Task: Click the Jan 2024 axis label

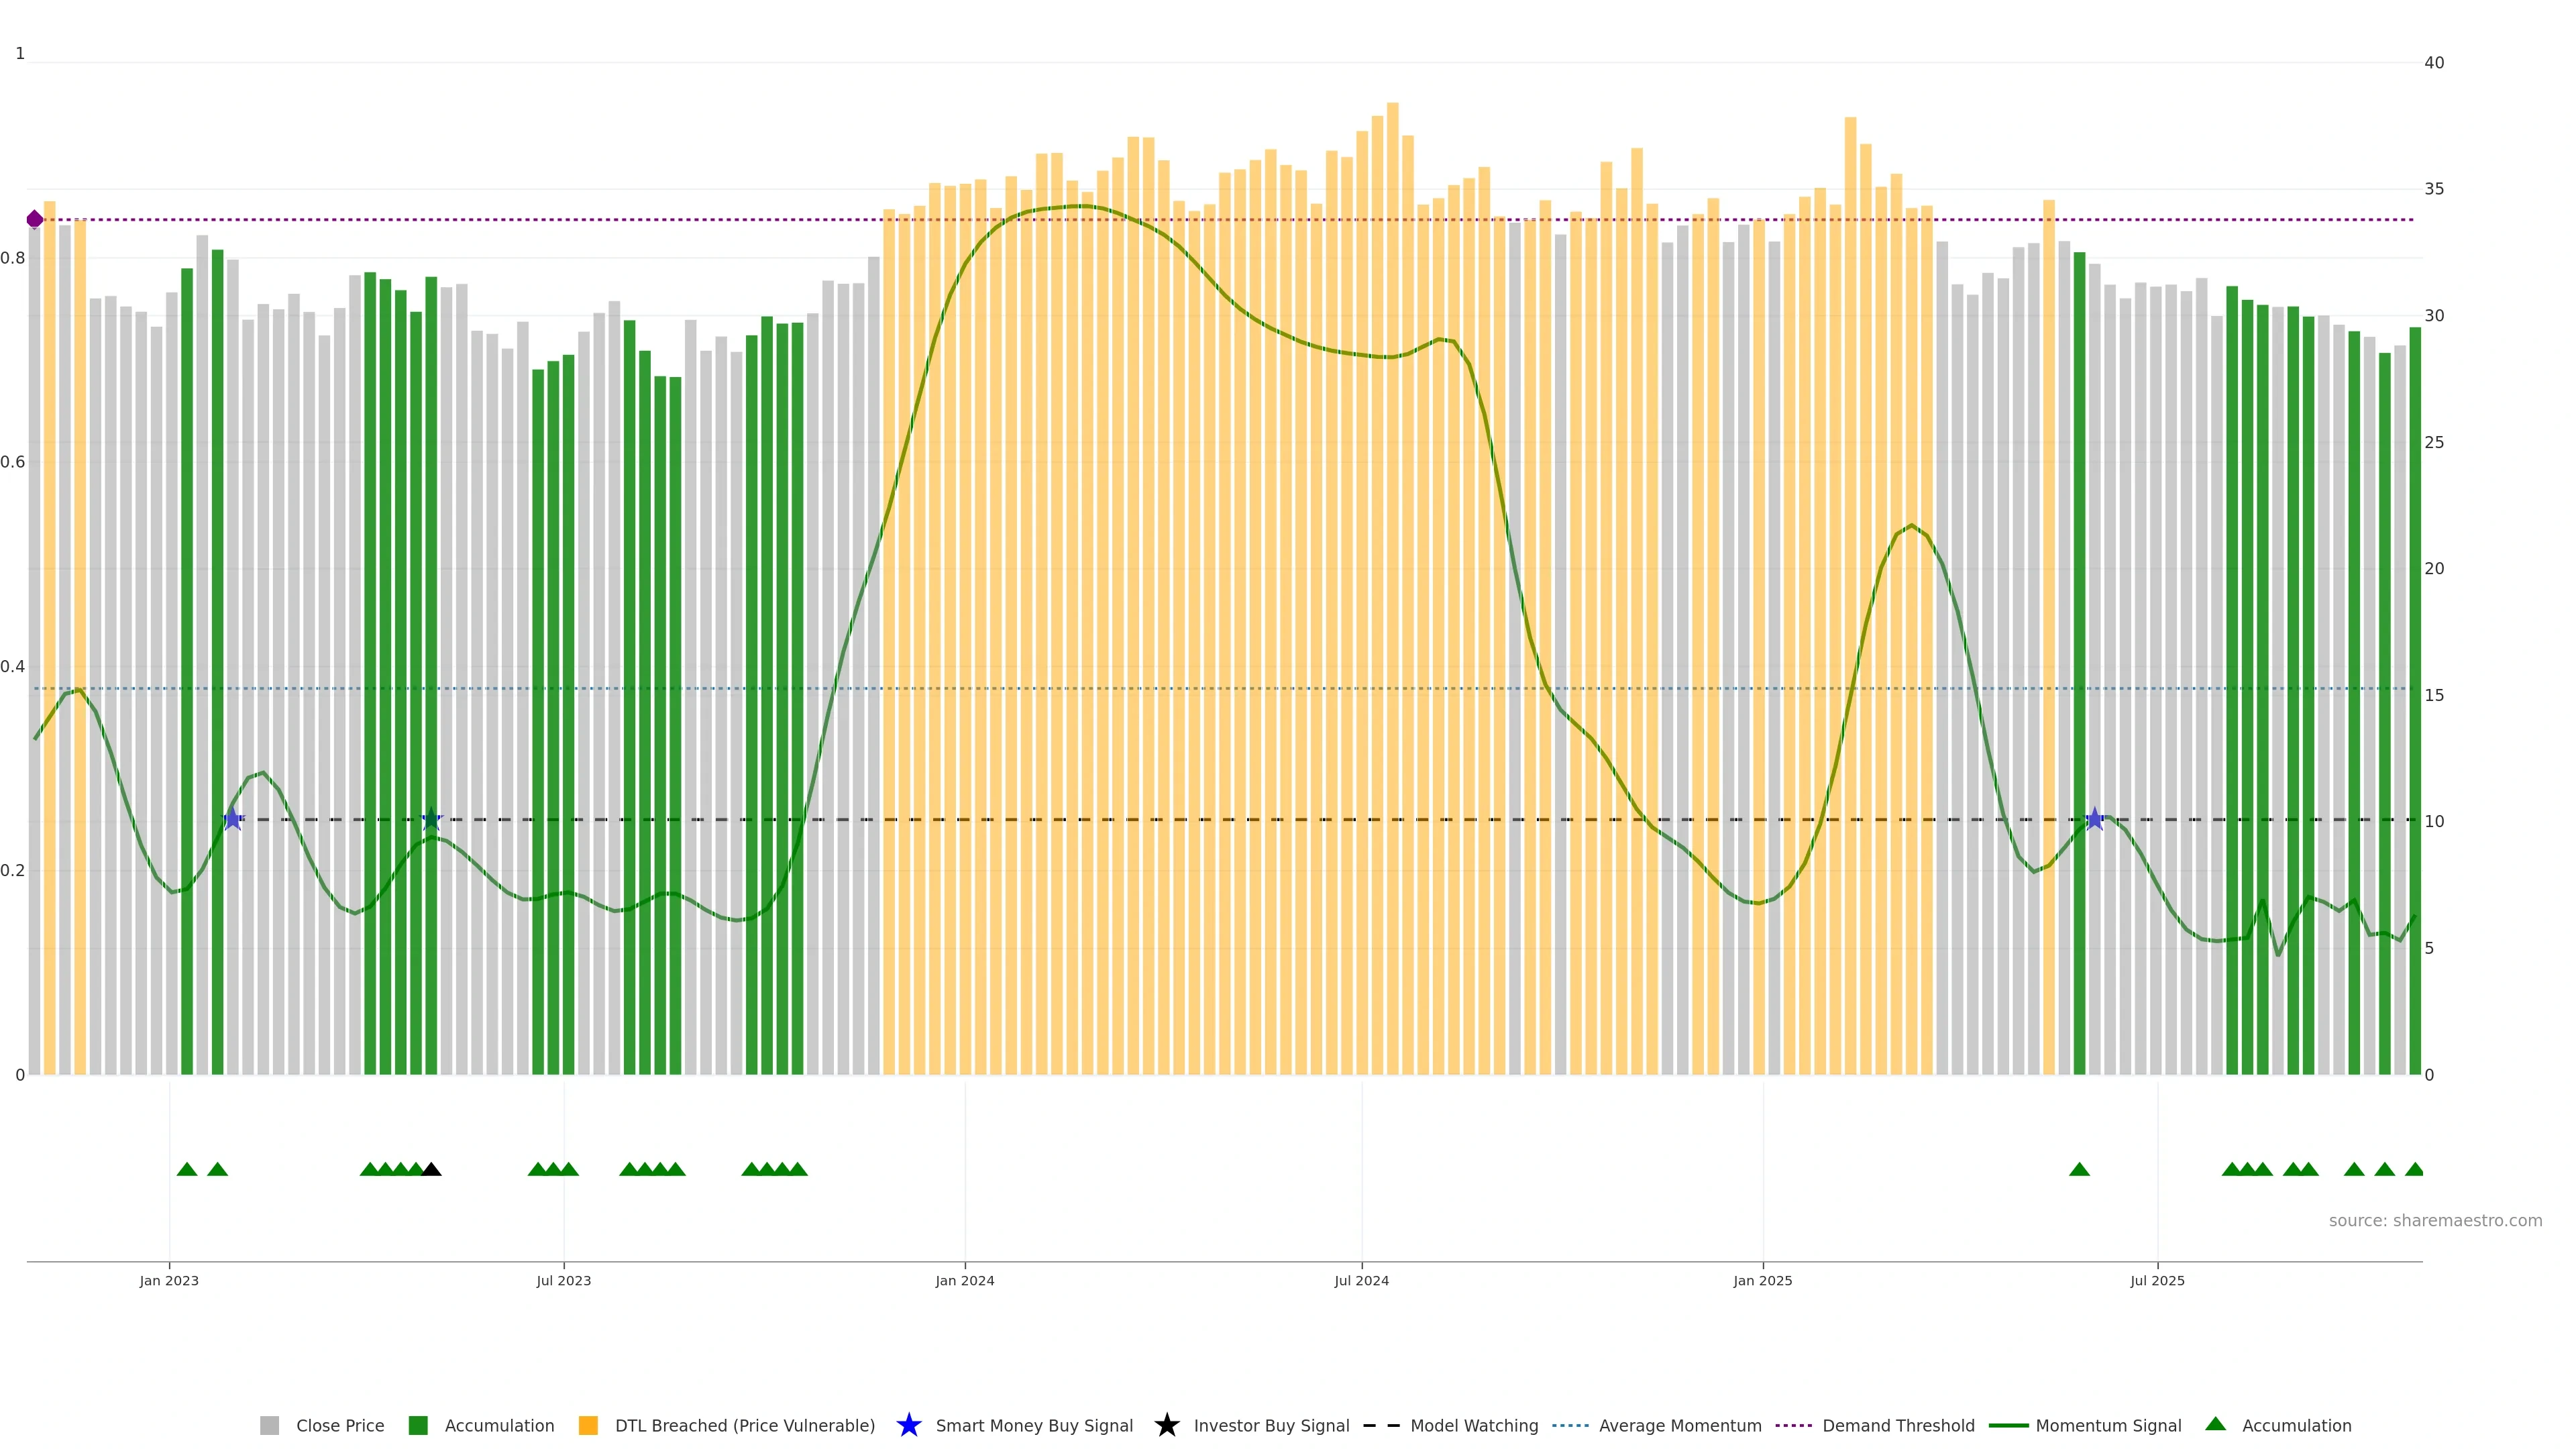Action: click(964, 1281)
